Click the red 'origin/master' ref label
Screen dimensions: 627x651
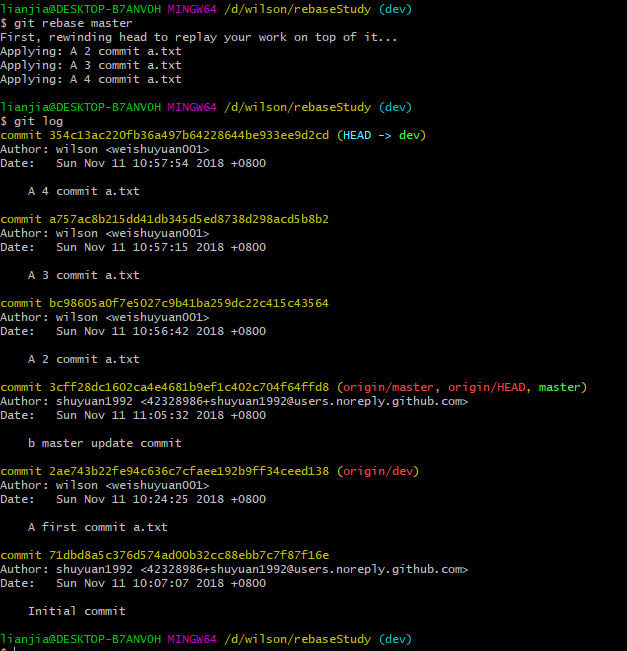pyautogui.click(x=388, y=387)
